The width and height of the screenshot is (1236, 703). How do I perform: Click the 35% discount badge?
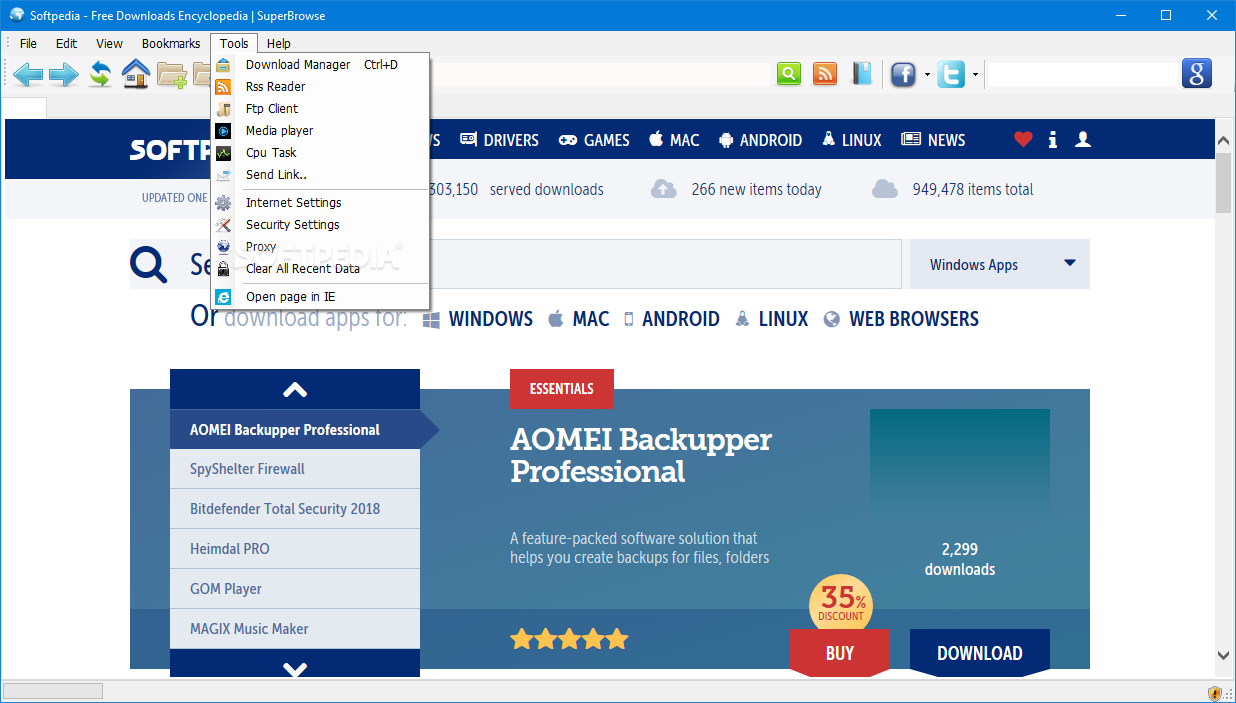pyautogui.click(x=840, y=604)
